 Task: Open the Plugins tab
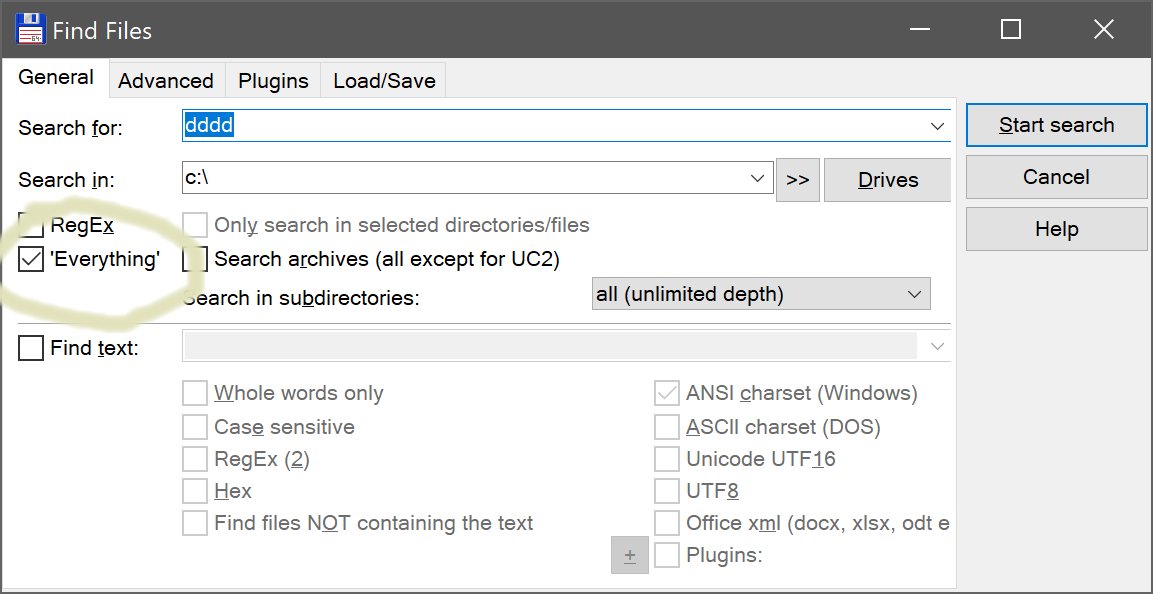click(x=273, y=81)
